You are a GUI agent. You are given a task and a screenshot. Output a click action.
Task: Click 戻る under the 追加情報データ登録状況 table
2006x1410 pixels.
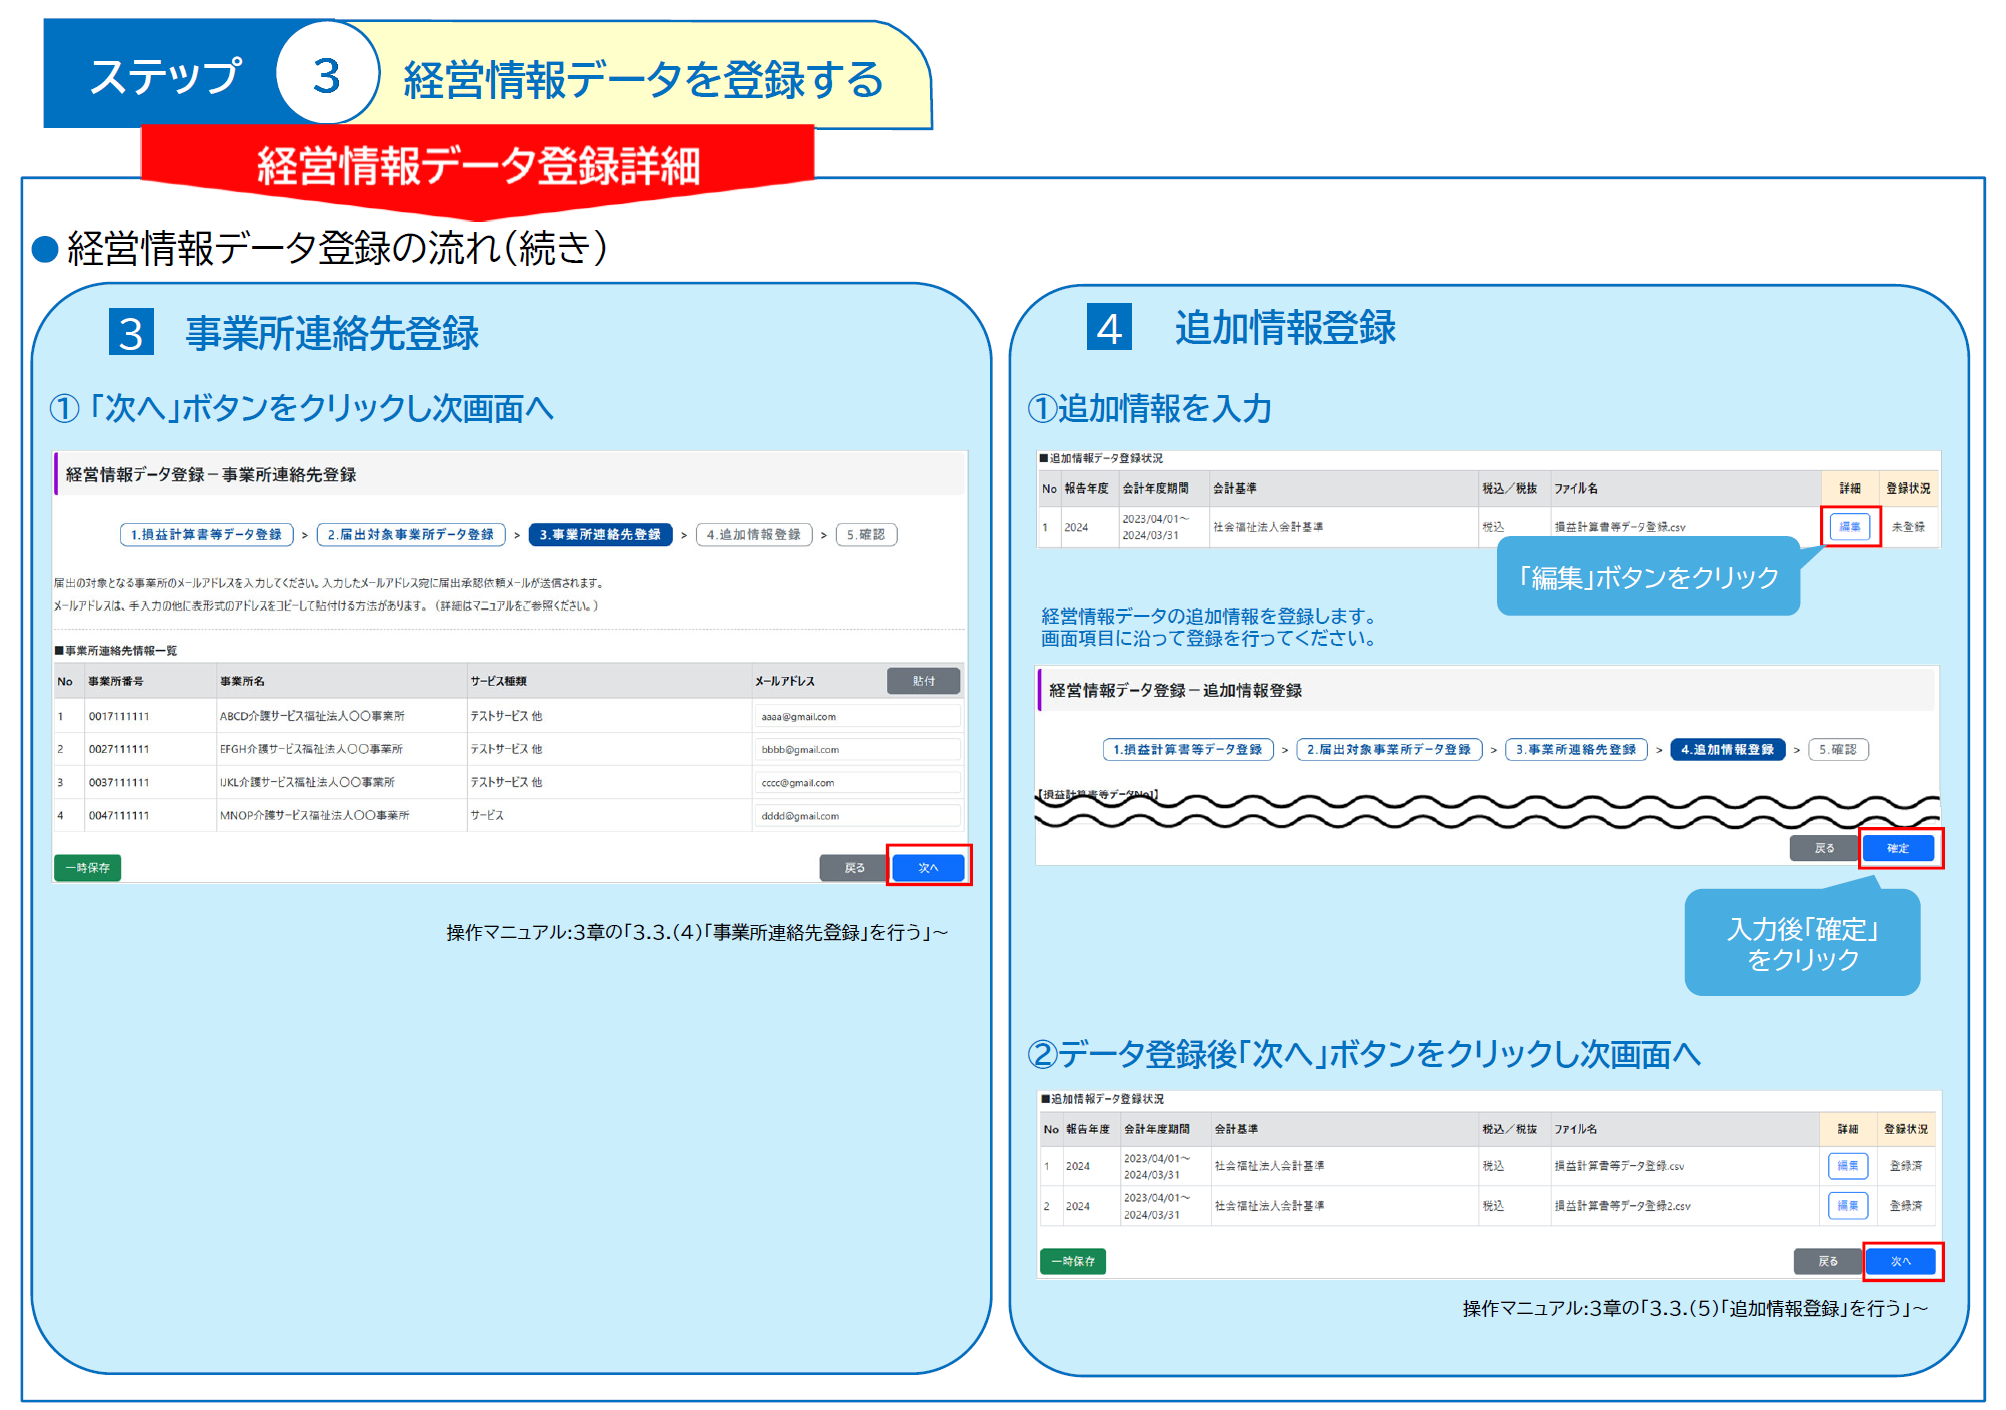pos(1828,1261)
